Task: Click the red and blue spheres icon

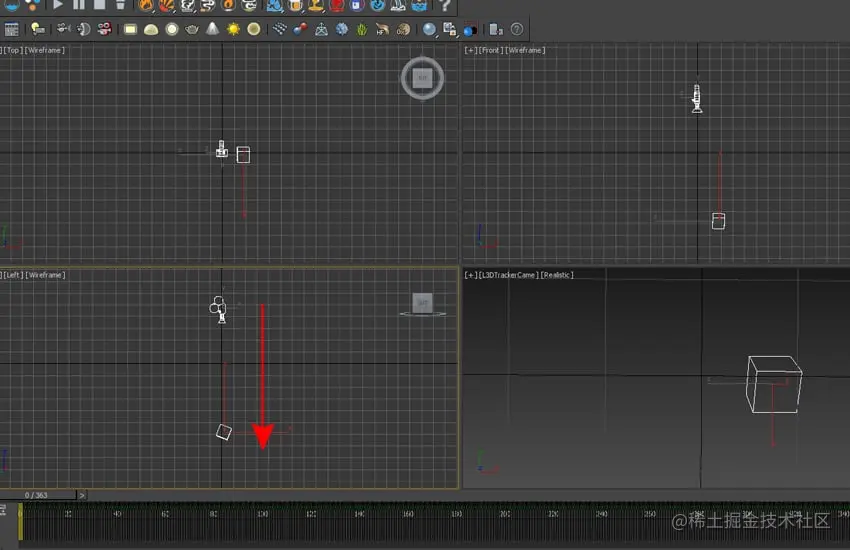Action: [300, 29]
